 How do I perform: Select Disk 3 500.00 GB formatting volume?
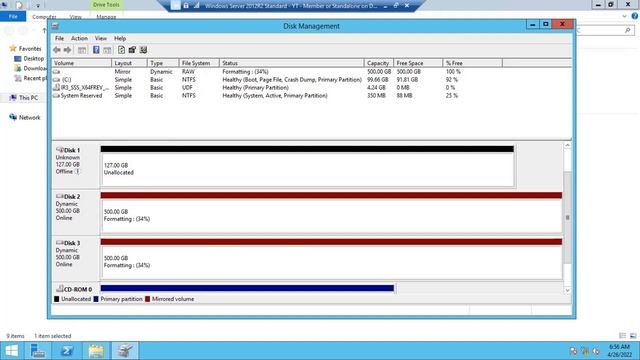(x=331, y=262)
